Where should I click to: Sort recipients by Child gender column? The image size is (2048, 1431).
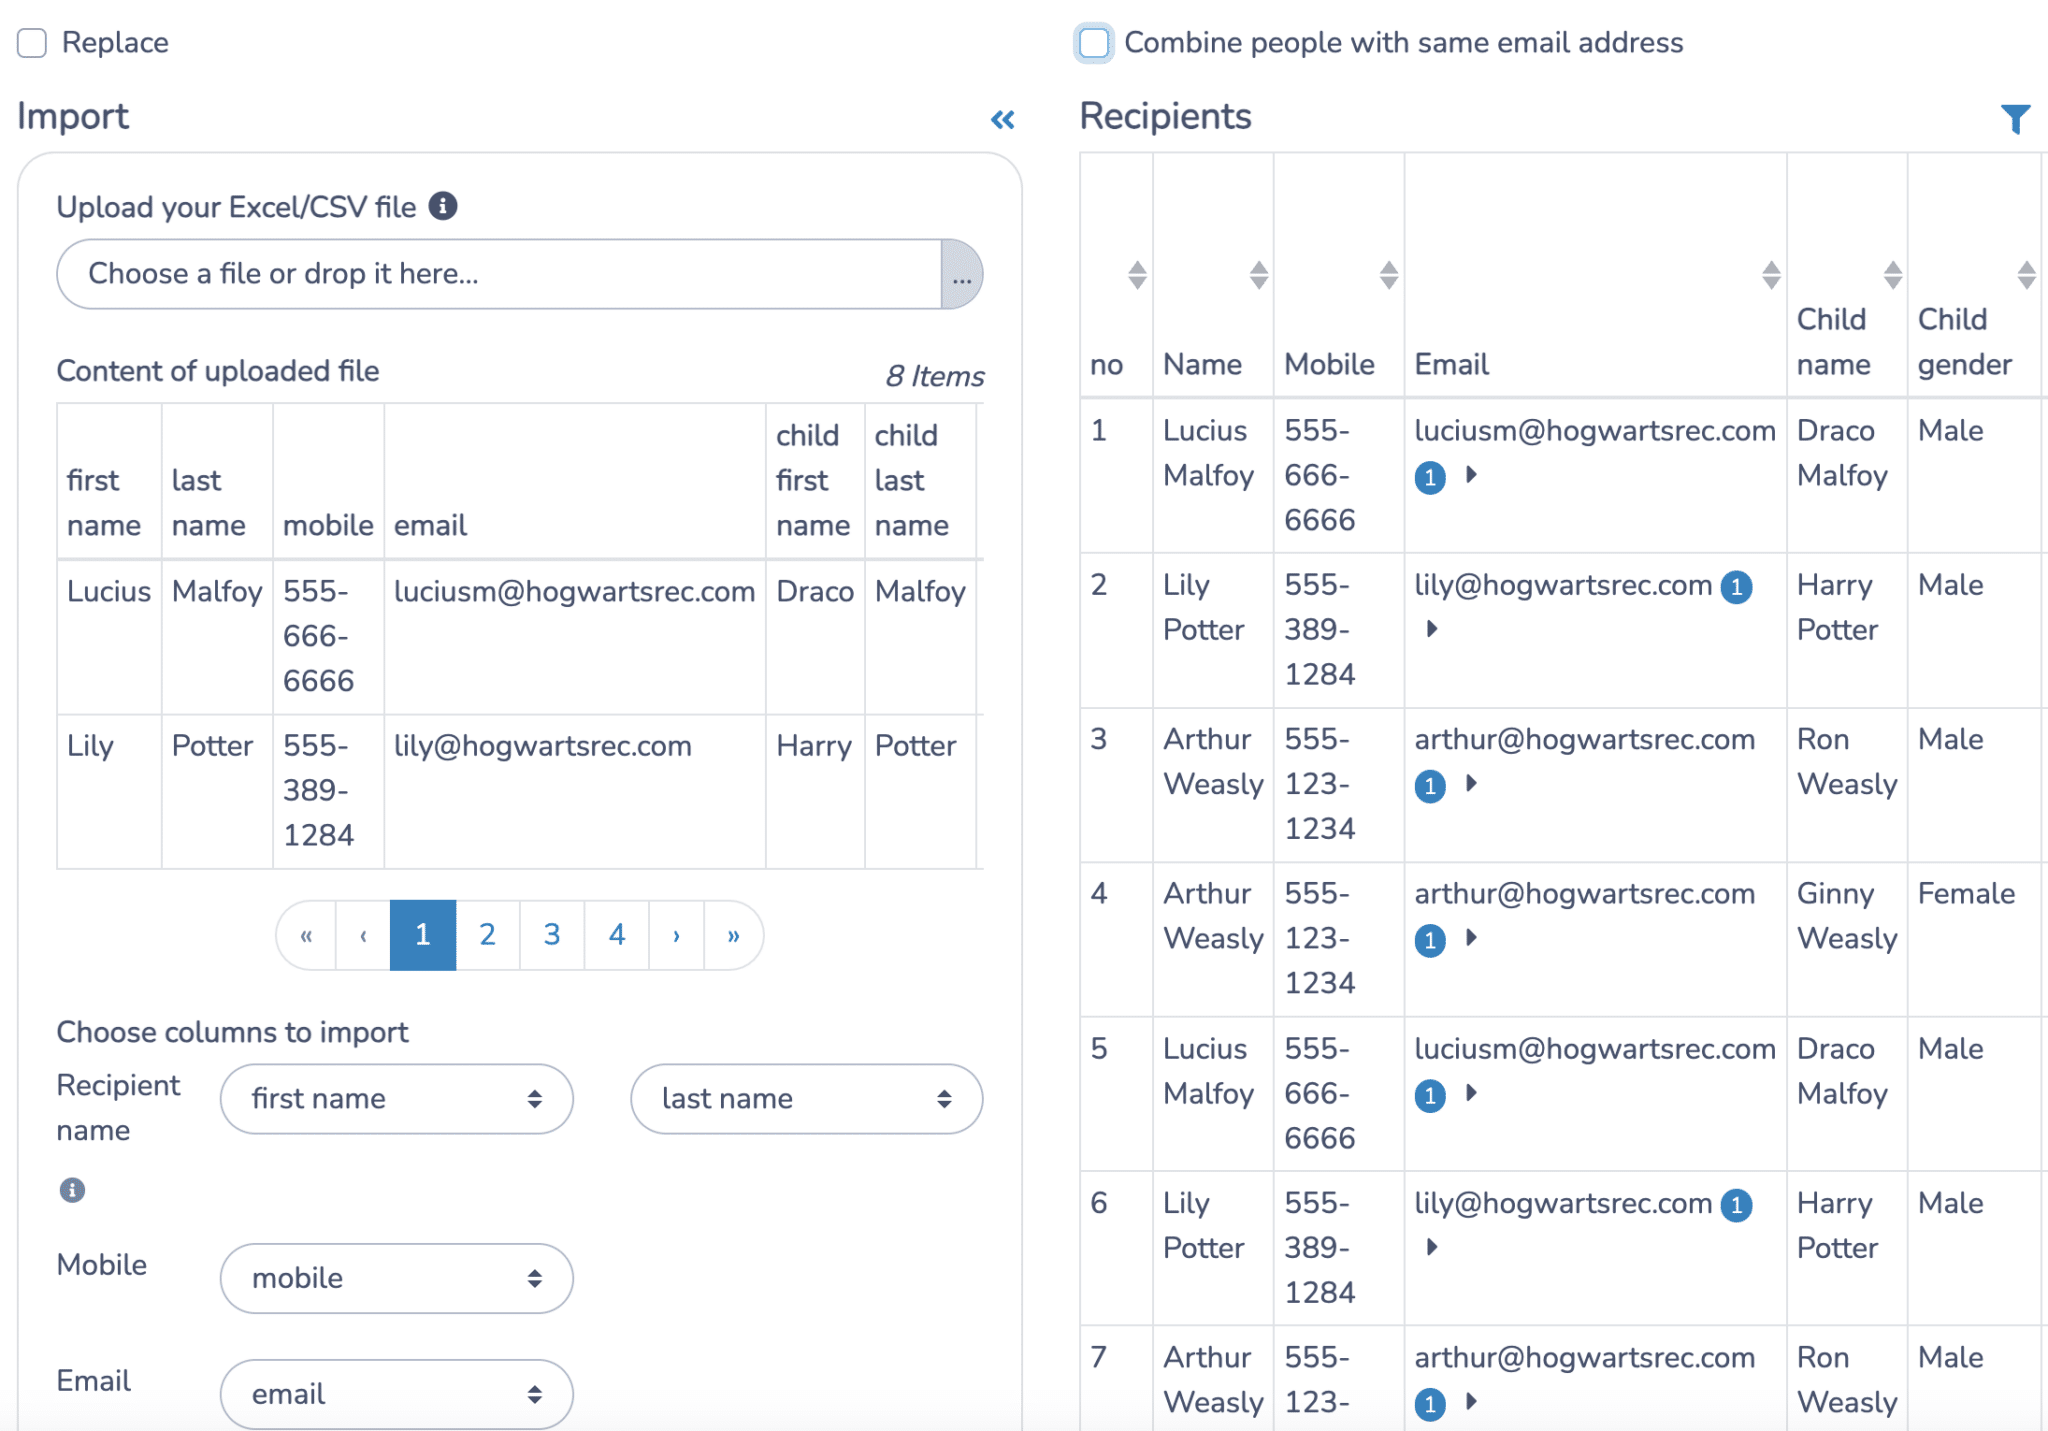[x=2025, y=275]
